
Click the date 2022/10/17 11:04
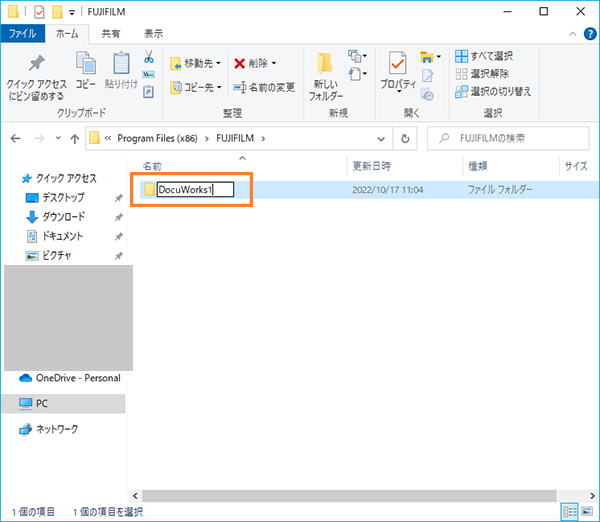(388, 190)
